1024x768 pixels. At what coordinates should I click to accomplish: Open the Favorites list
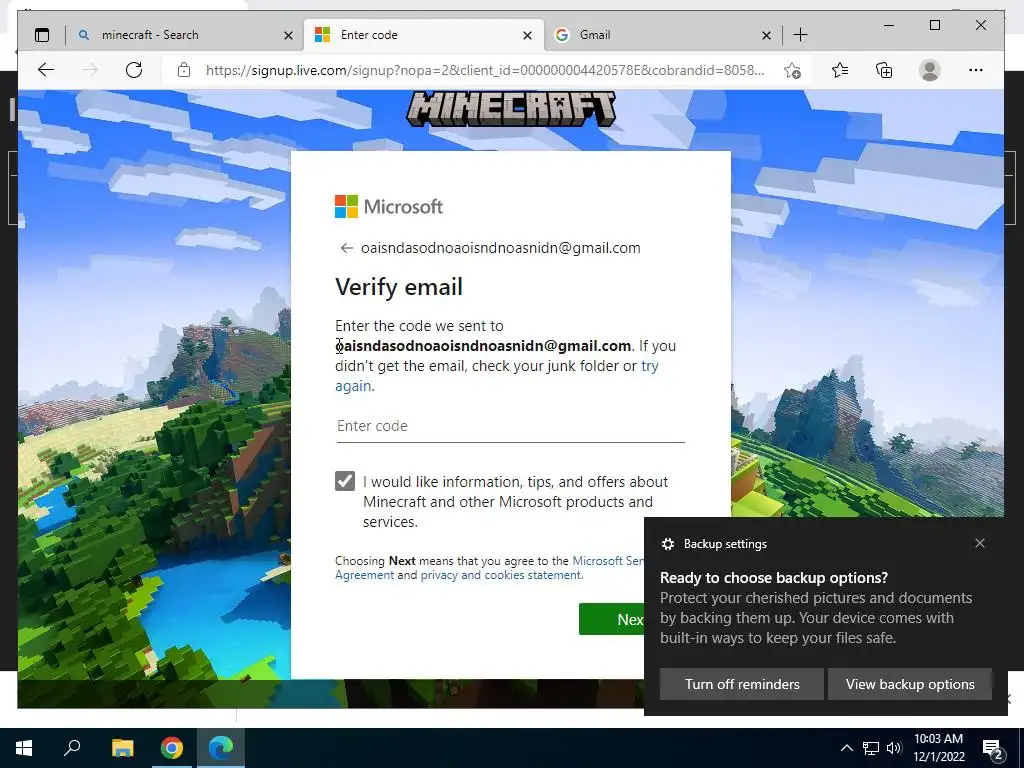pyautogui.click(x=840, y=70)
